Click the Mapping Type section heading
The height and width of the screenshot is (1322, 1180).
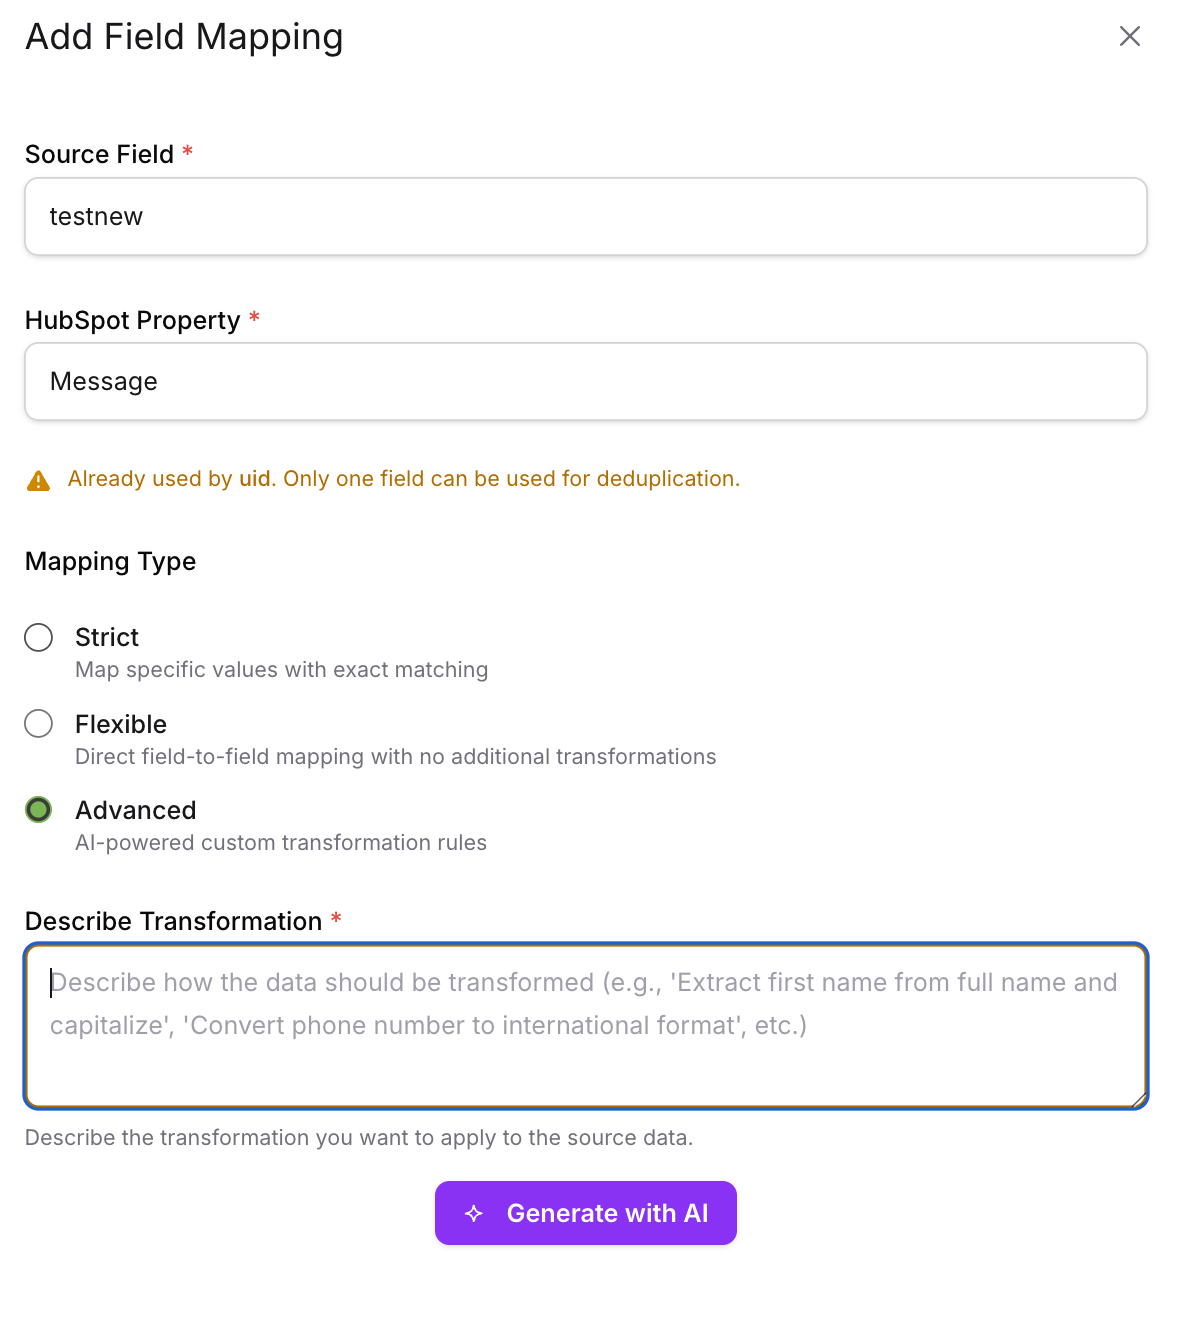pos(110,561)
